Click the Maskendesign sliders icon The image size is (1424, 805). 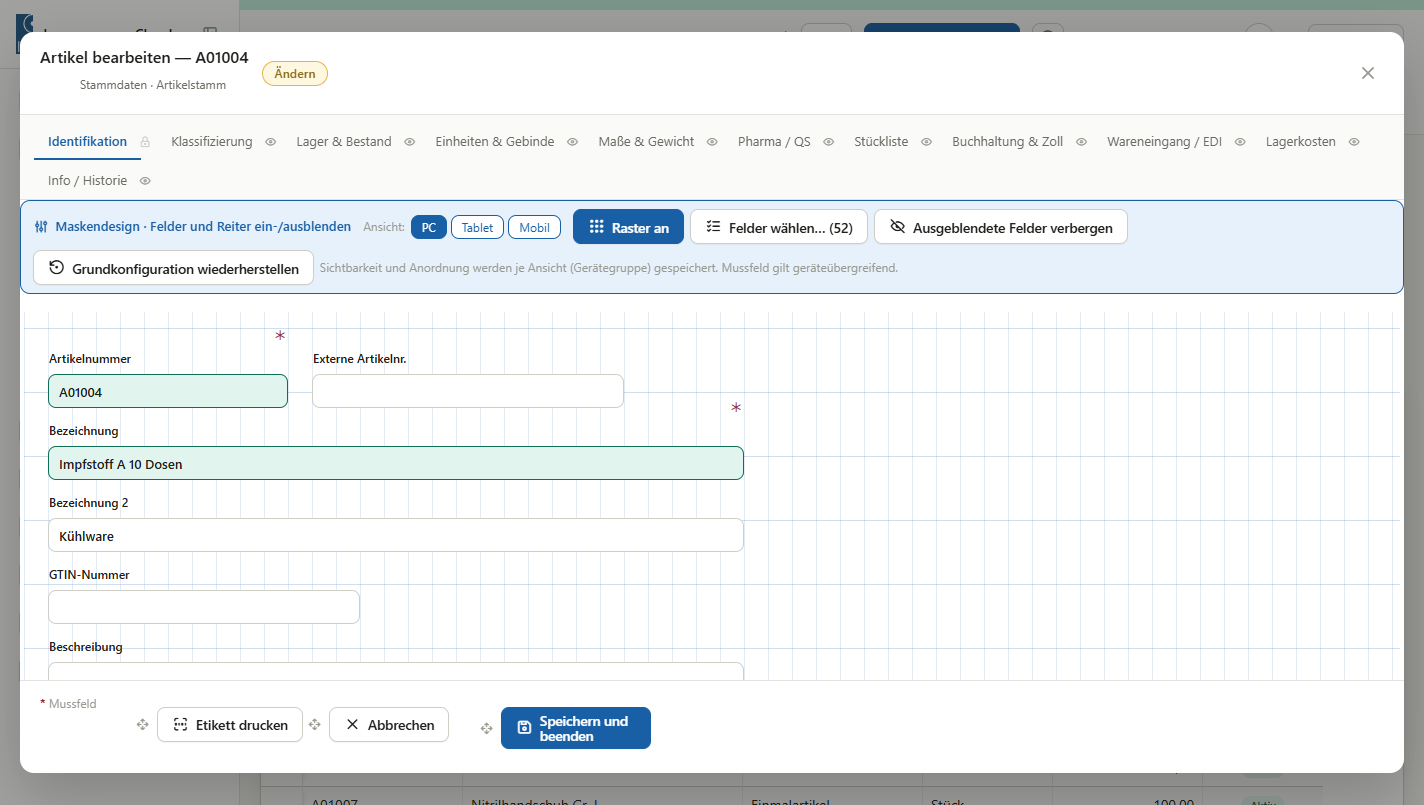pyautogui.click(x=41, y=227)
